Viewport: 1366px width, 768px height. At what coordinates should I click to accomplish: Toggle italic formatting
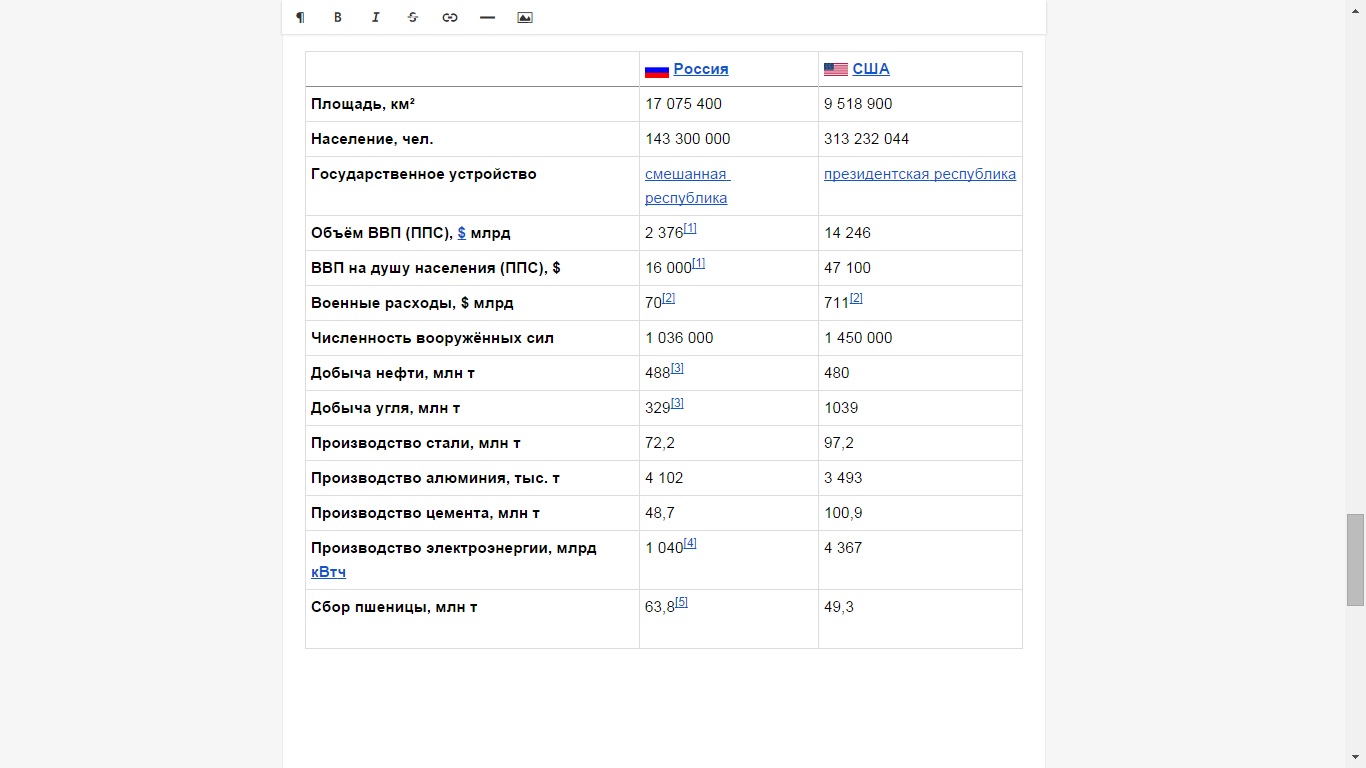pyautogui.click(x=375, y=17)
